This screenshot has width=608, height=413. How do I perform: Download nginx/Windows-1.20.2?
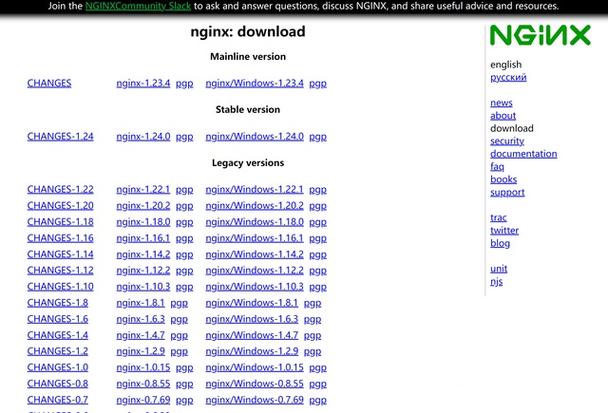click(254, 206)
